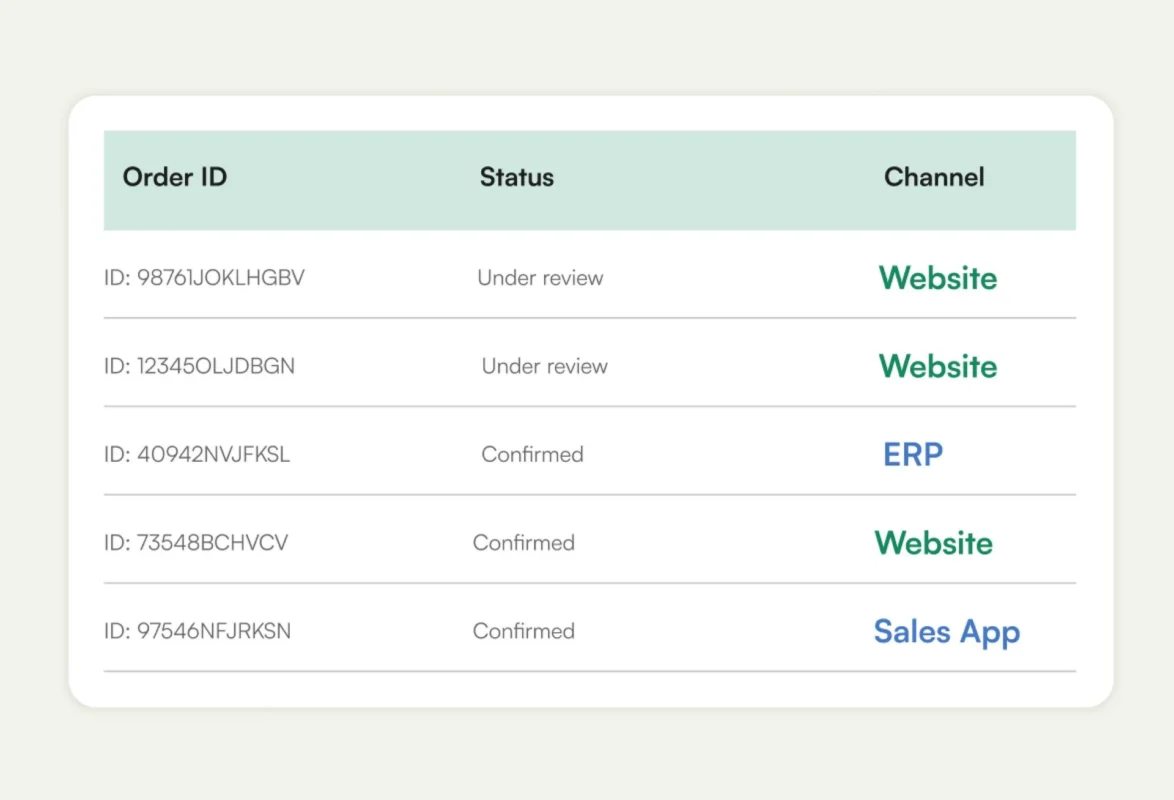The image size is (1174, 800).
Task: Click the Confirmed status of order 40942NVJFKSL
Action: click(532, 454)
